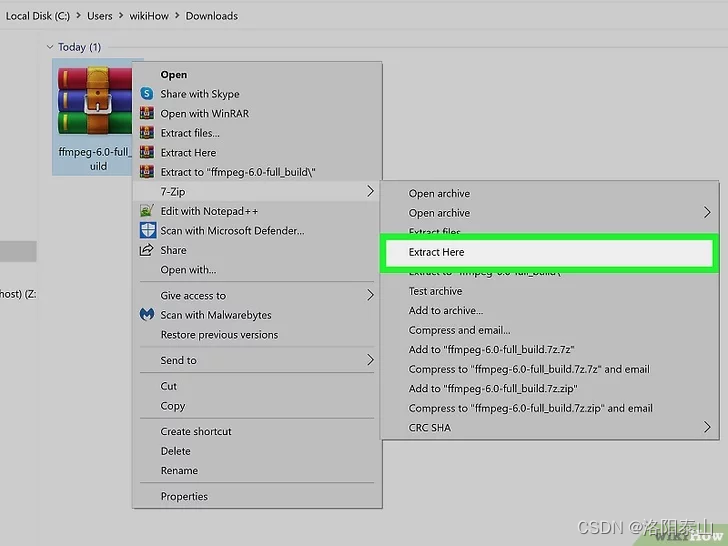Choose the Share menu entry
Screen dimensions: 728x546
[x=257, y=250]
